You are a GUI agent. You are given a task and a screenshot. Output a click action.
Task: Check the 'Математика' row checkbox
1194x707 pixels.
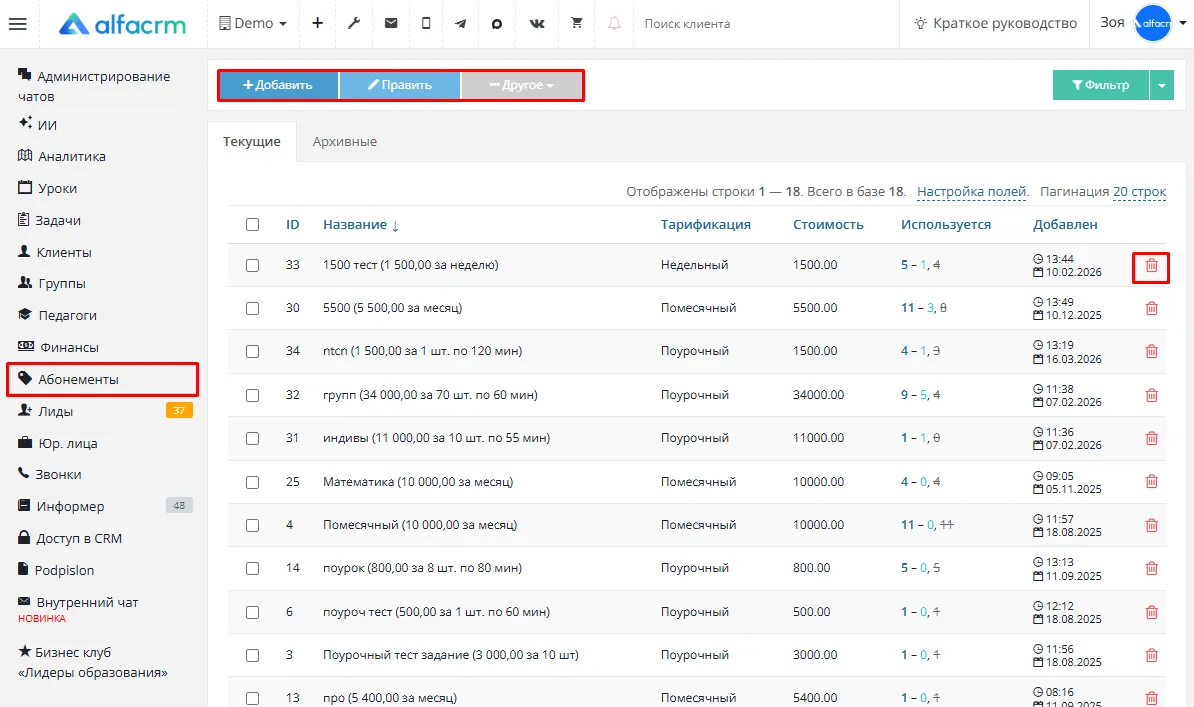pos(253,482)
